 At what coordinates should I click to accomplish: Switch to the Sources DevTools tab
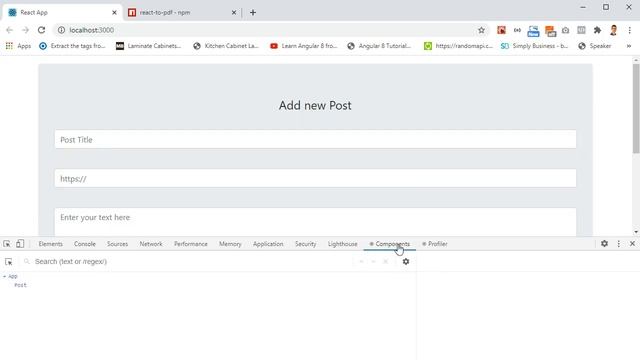(118, 244)
